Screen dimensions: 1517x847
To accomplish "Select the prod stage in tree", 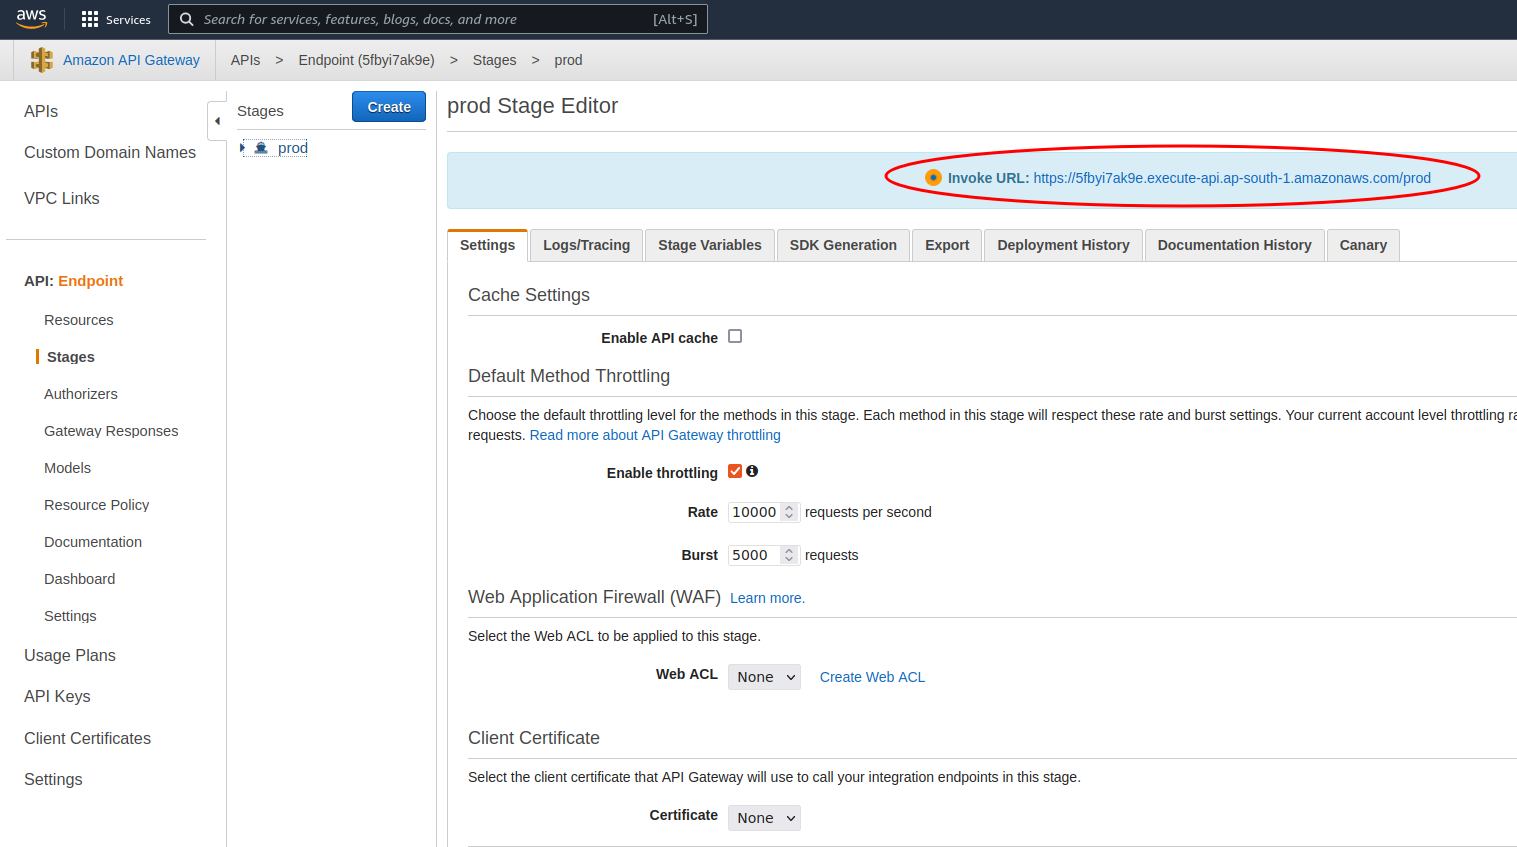I will [292, 148].
